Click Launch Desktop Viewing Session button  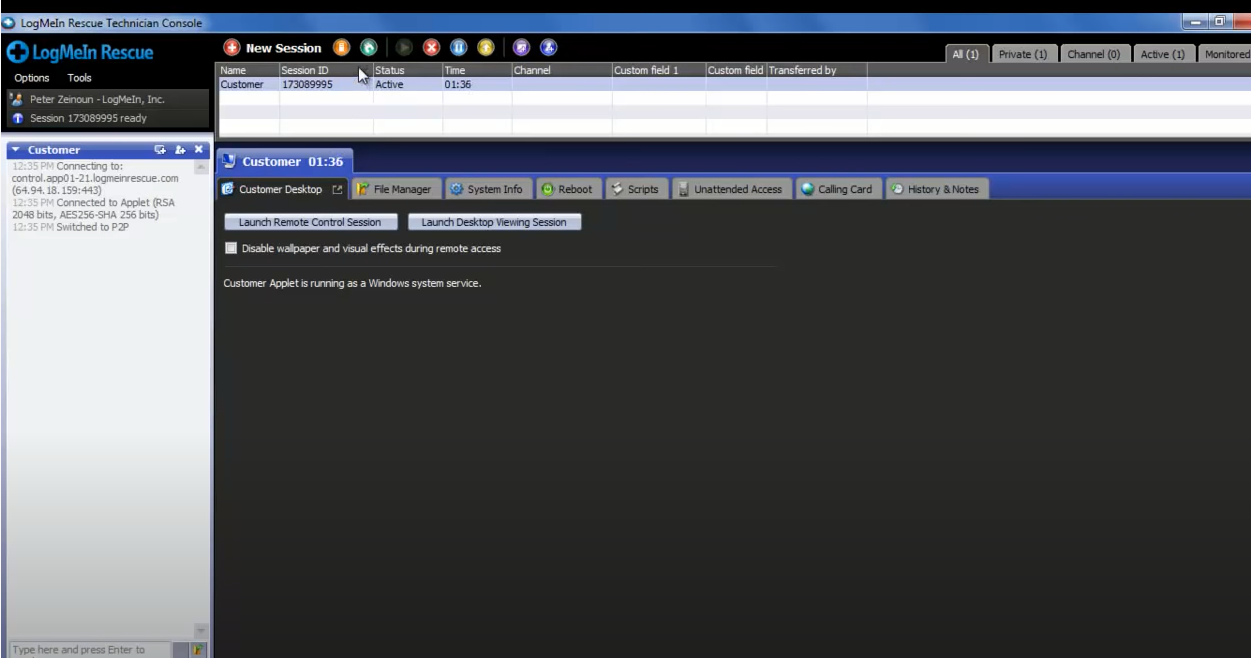(494, 222)
